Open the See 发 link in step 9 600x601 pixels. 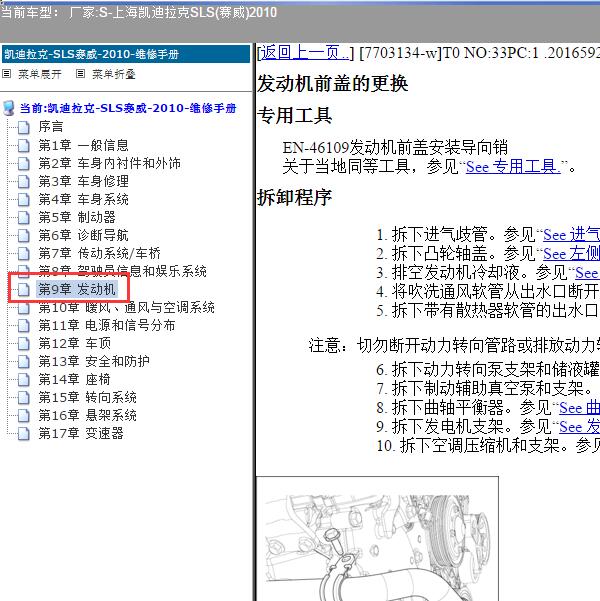579,427
